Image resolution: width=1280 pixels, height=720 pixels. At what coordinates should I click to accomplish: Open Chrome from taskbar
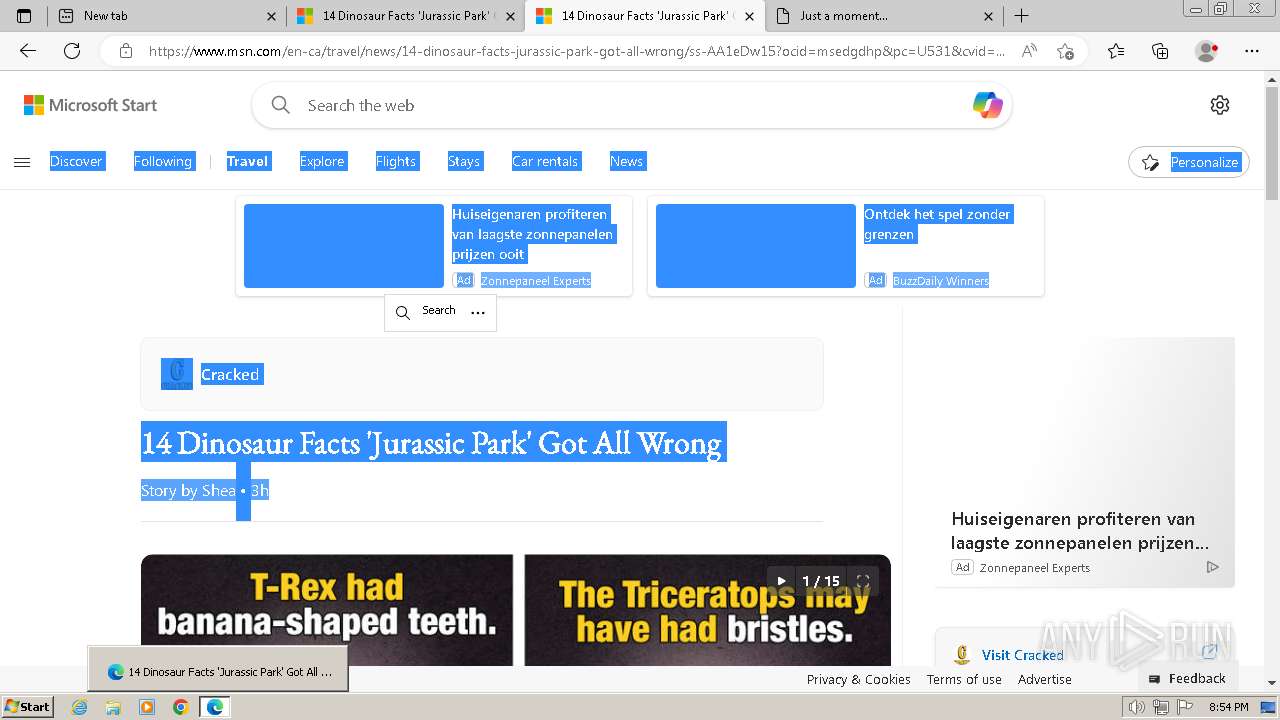pyautogui.click(x=180, y=707)
